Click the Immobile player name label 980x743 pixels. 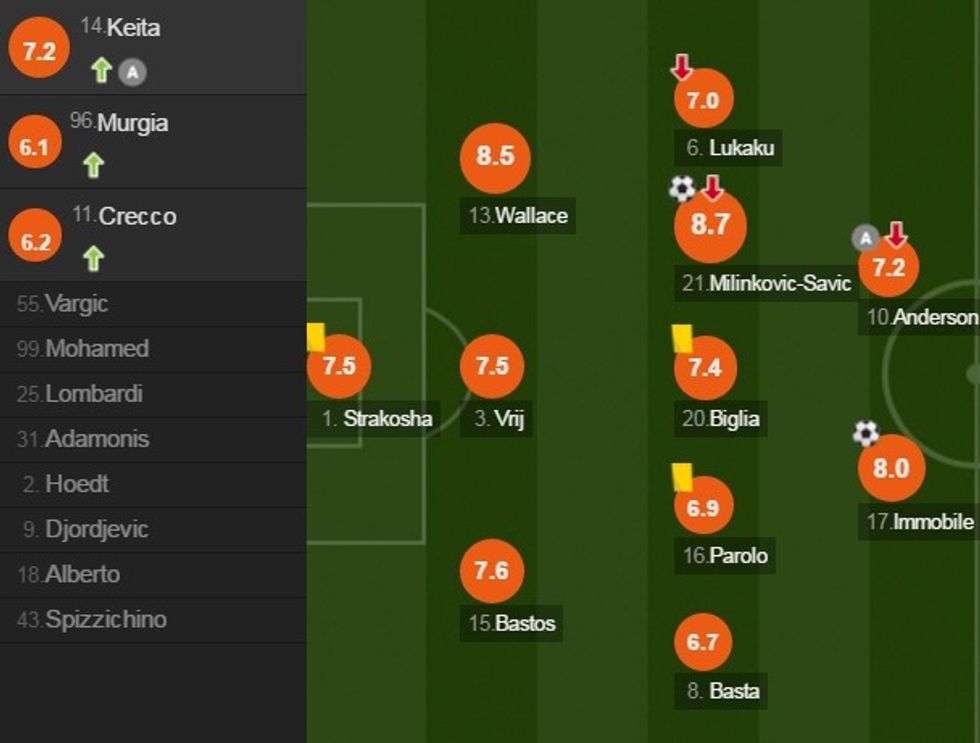pyautogui.click(x=920, y=522)
